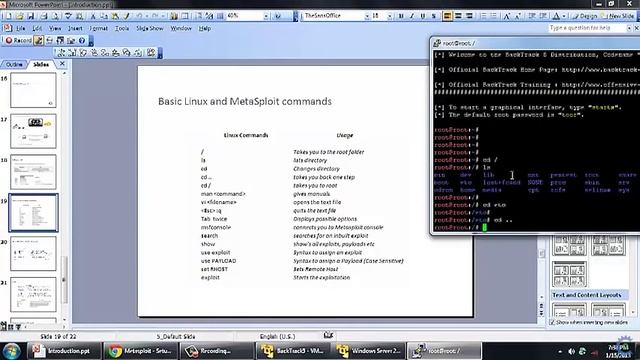Click the Copy icon in toolbar
This screenshot has height=360, width=640.
coord(104,16)
